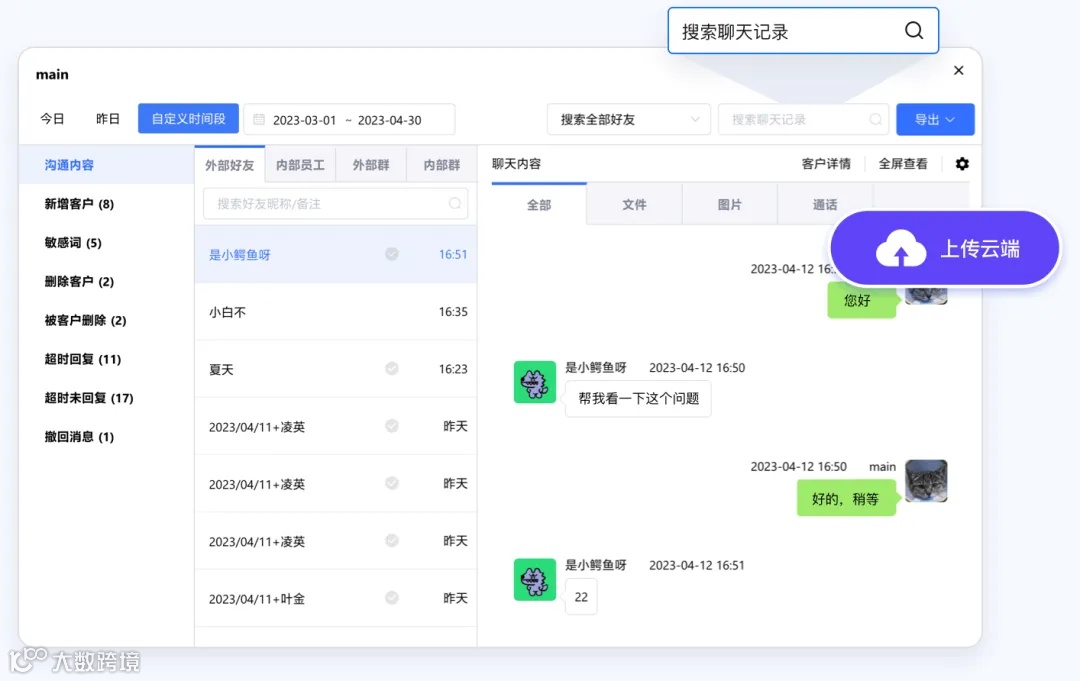This screenshot has height=681, width=1080.
Task: Switch to the 内部员工 tab
Action: click(x=300, y=165)
